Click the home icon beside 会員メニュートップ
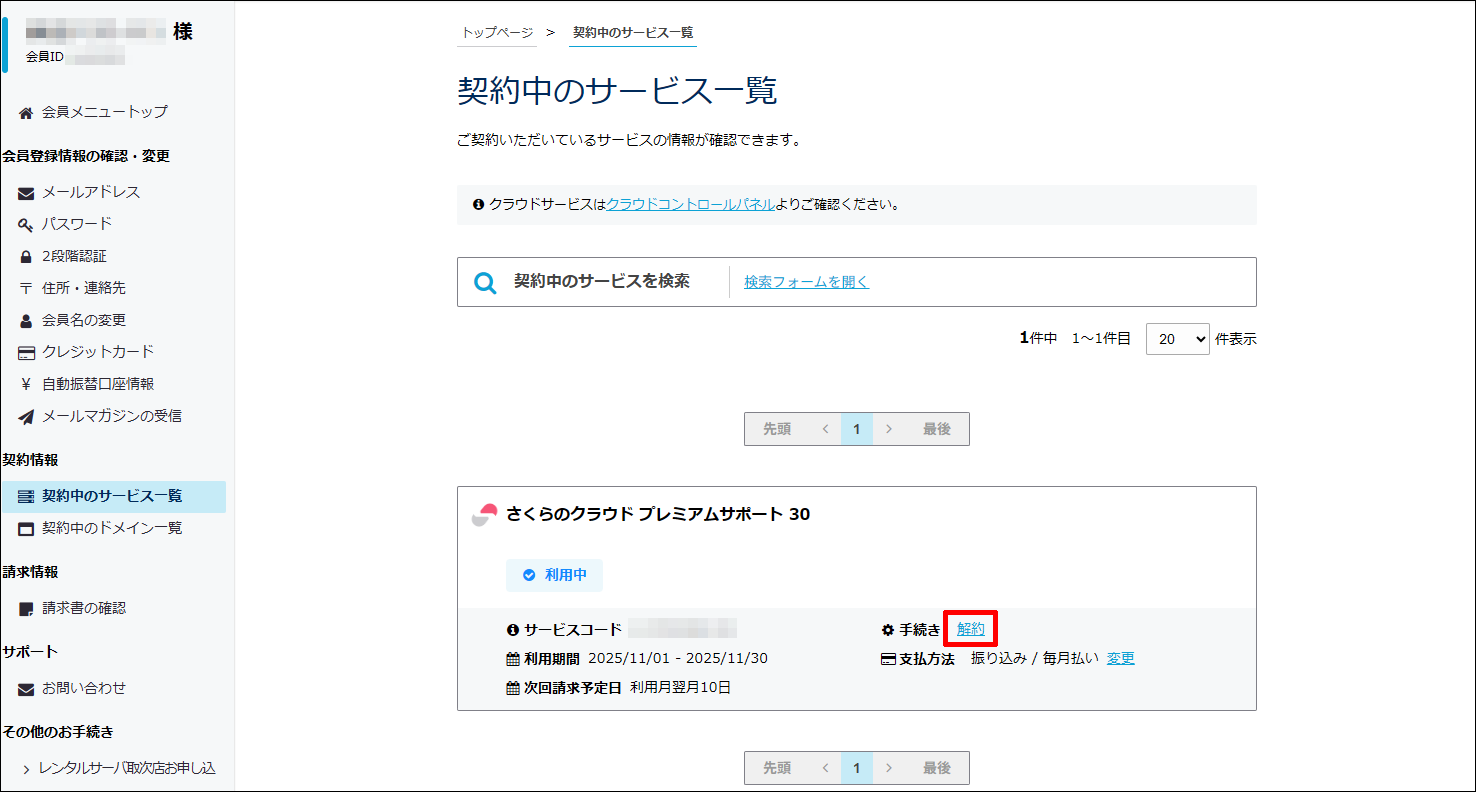1476x792 pixels. tap(26, 112)
